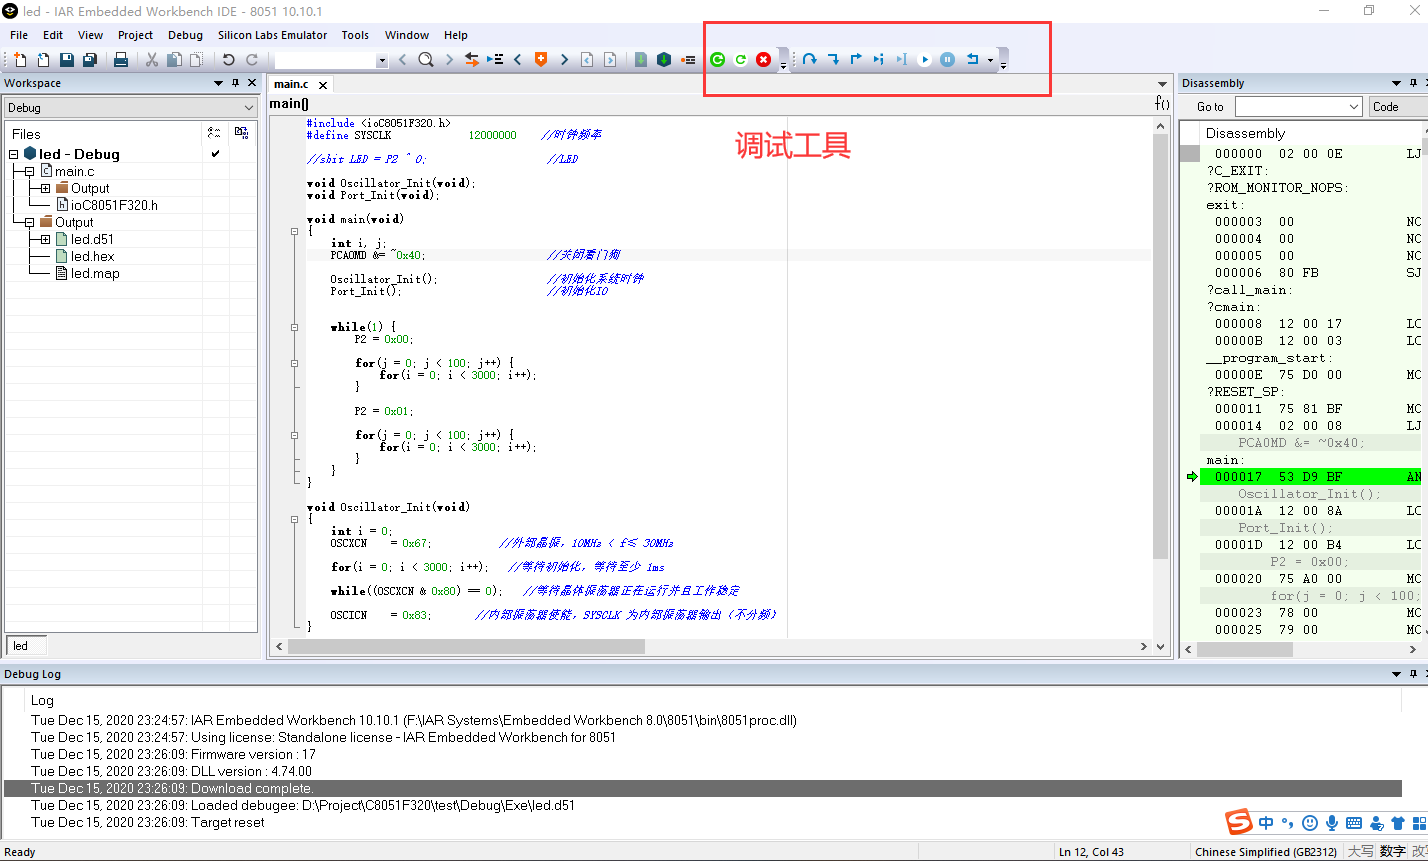This screenshot has width=1428, height=861.
Task: Click the Open file toolbar icon
Action: (43, 60)
